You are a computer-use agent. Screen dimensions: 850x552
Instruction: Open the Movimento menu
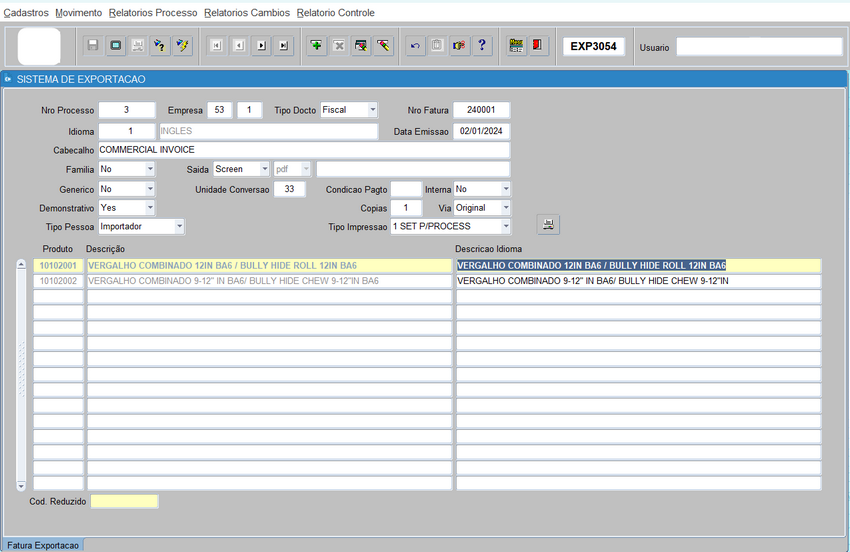[79, 12]
